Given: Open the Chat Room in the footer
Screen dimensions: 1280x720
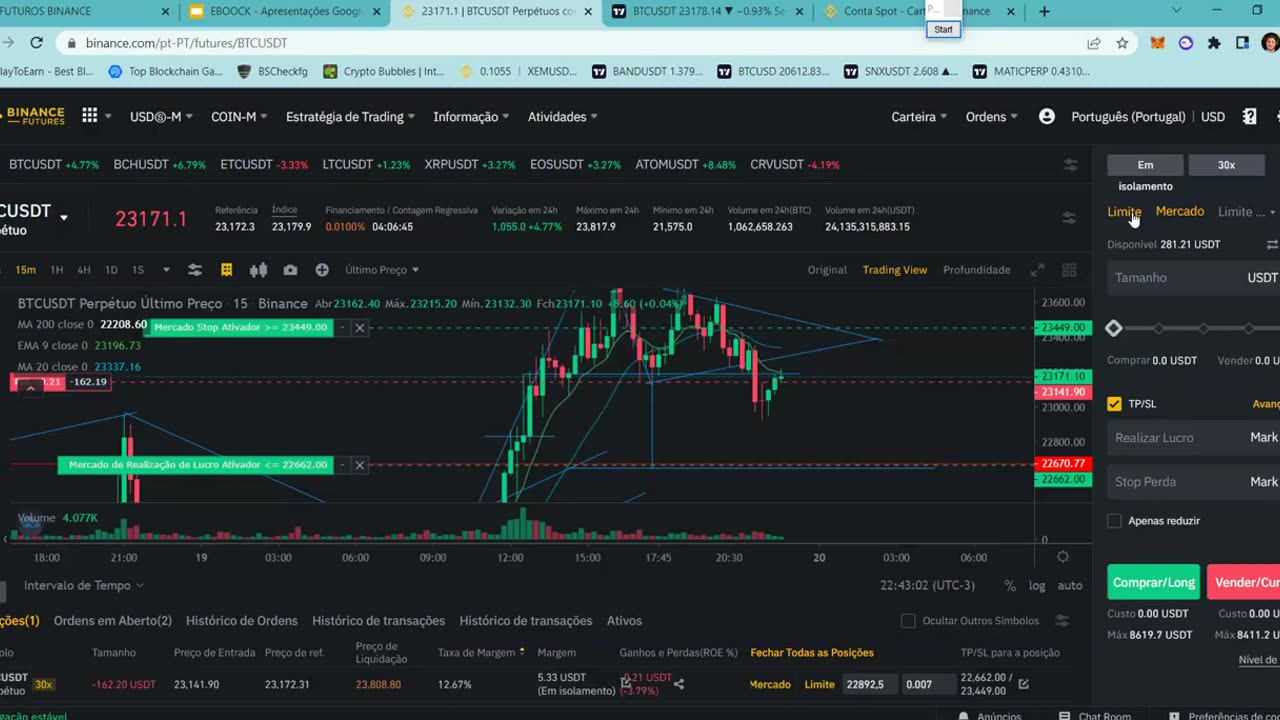Looking at the screenshot, I should click(1095, 715).
